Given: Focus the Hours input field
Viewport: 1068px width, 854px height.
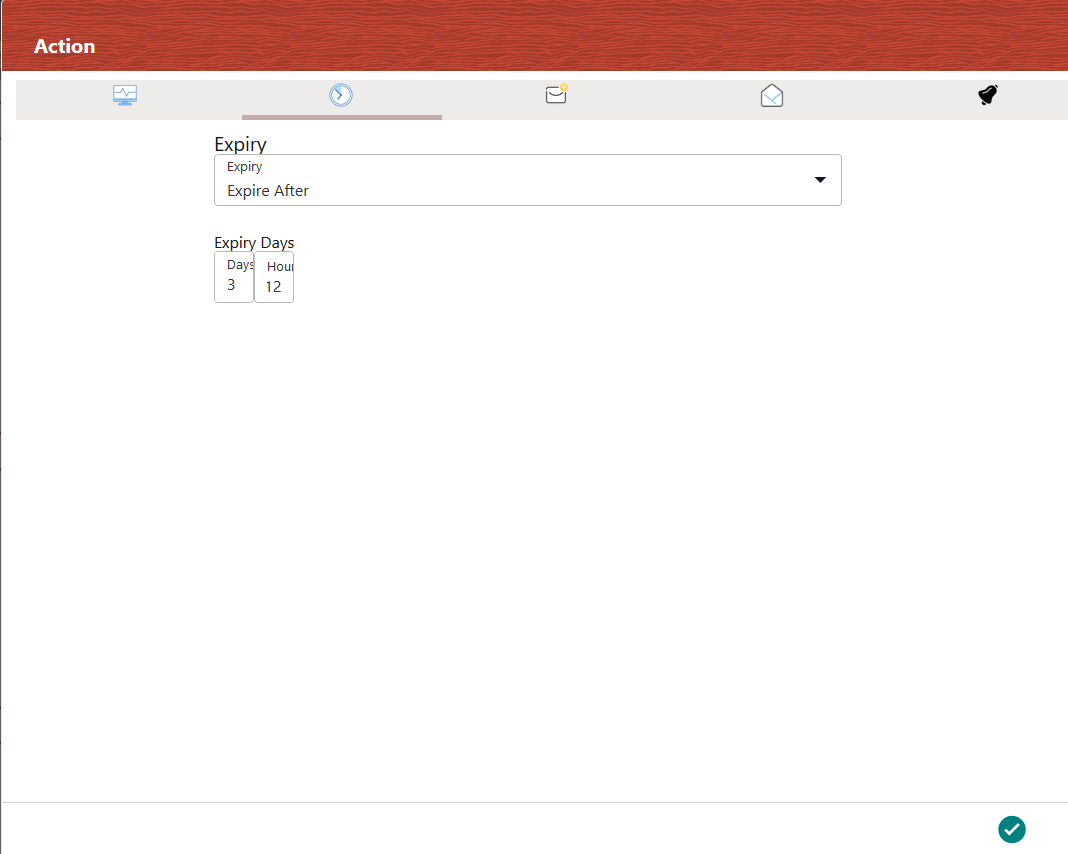Looking at the screenshot, I should (274, 277).
